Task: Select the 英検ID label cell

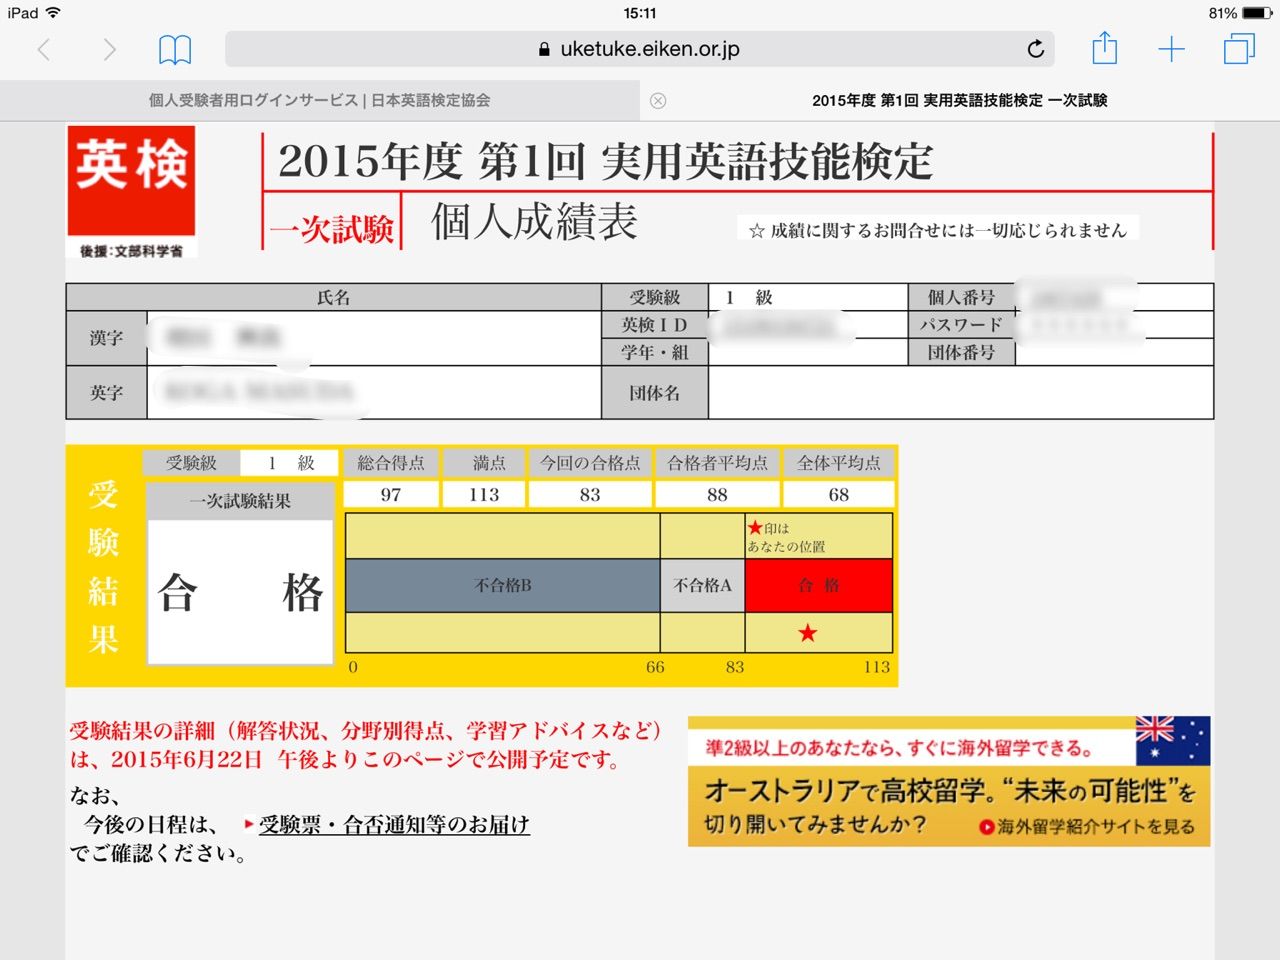Action: coord(655,325)
